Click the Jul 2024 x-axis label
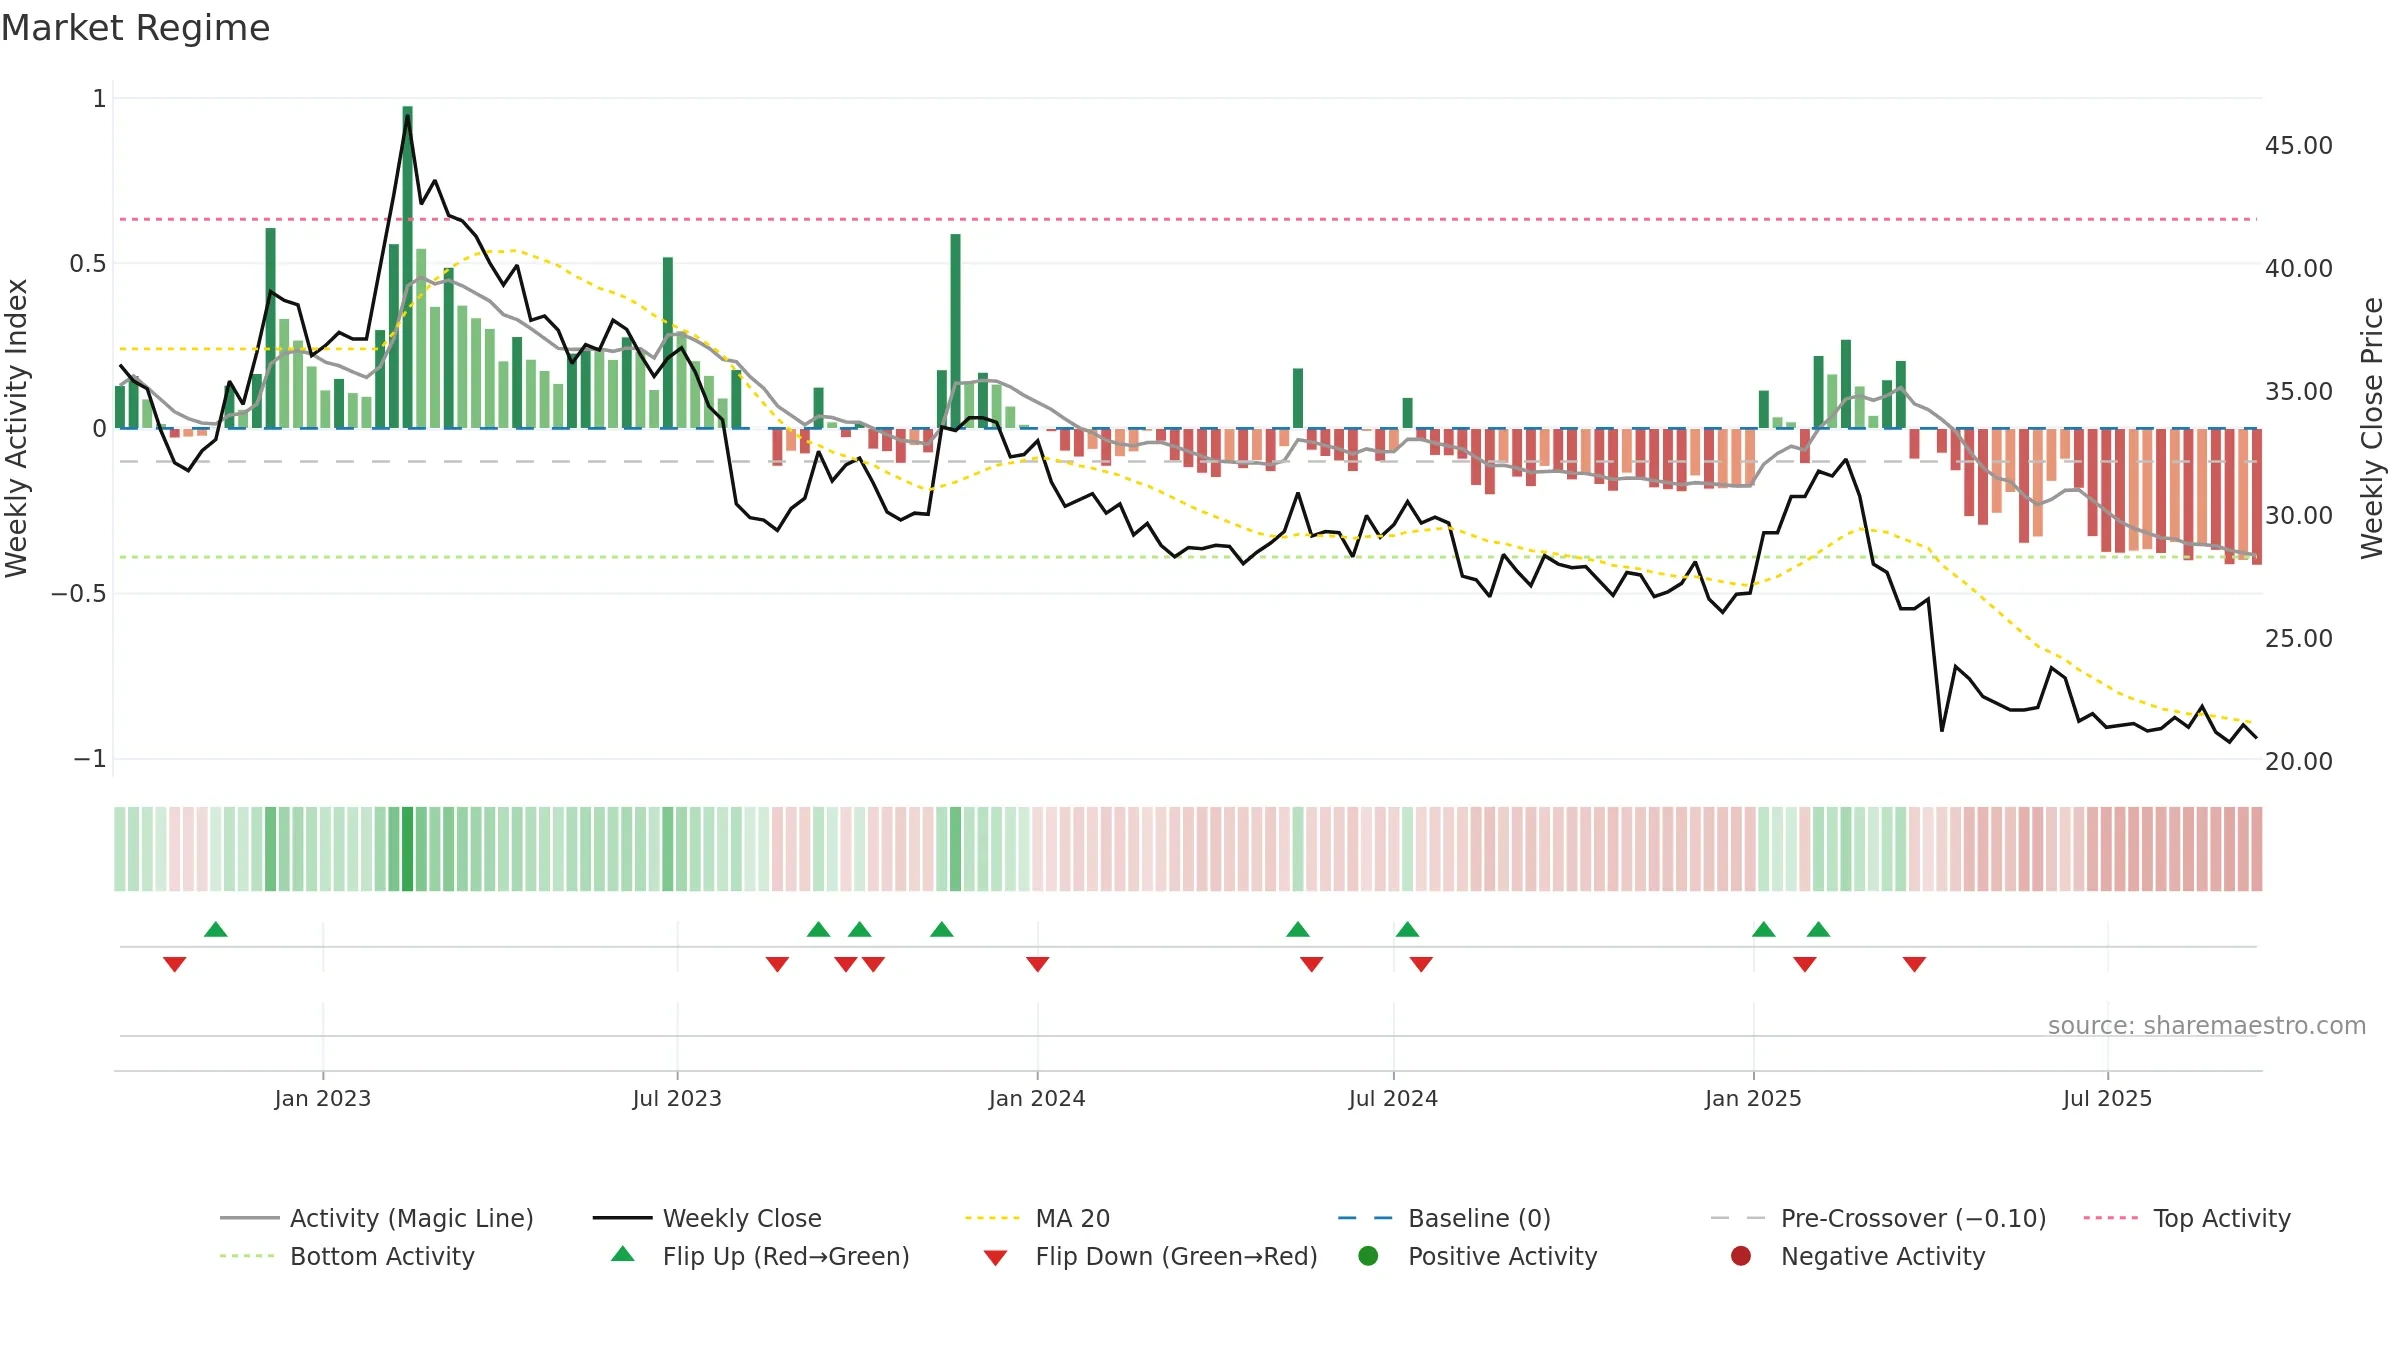The width and height of the screenshot is (2400, 1350). tap(1393, 1098)
